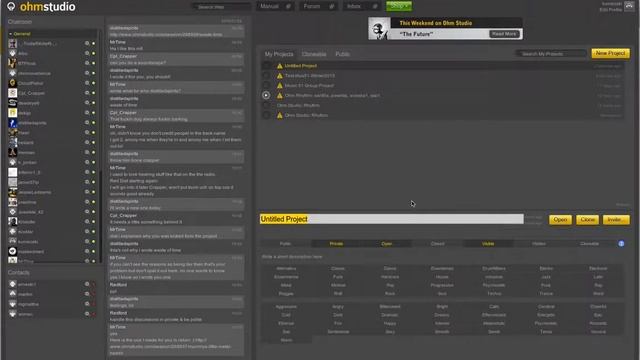This screenshot has width=640, height=360.
Task: Set project access to Closed
Action: pyautogui.click(x=437, y=244)
